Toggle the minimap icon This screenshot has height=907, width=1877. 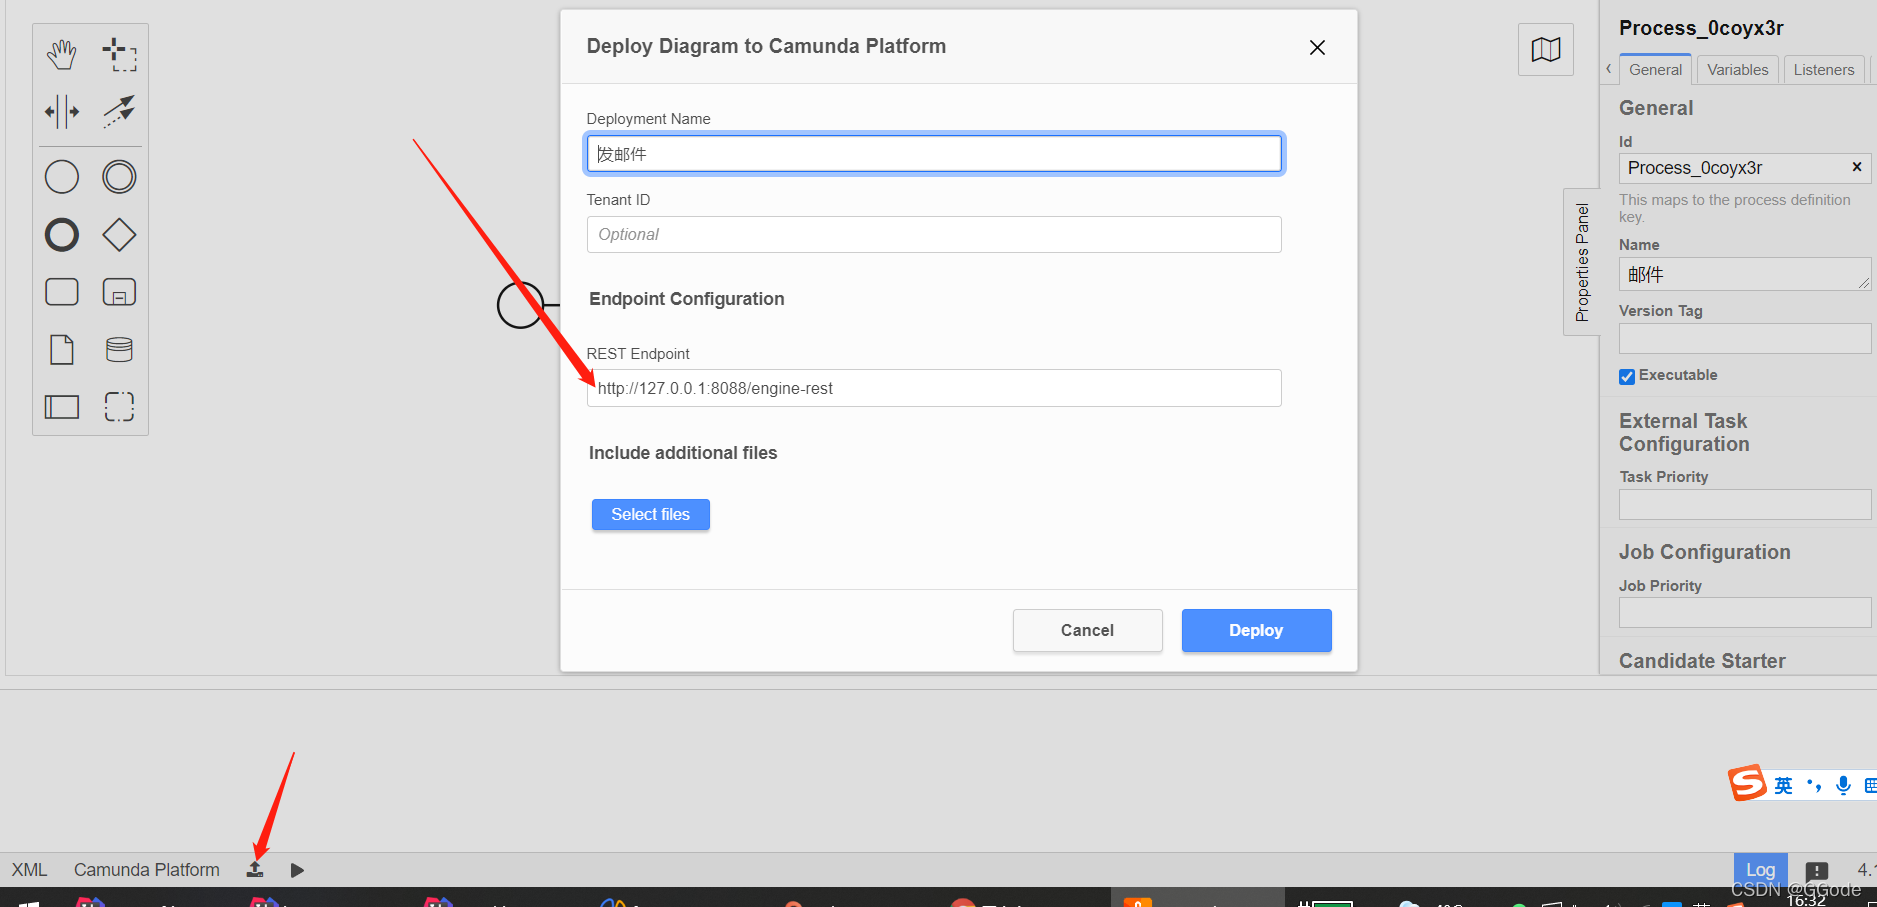click(x=1546, y=49)
